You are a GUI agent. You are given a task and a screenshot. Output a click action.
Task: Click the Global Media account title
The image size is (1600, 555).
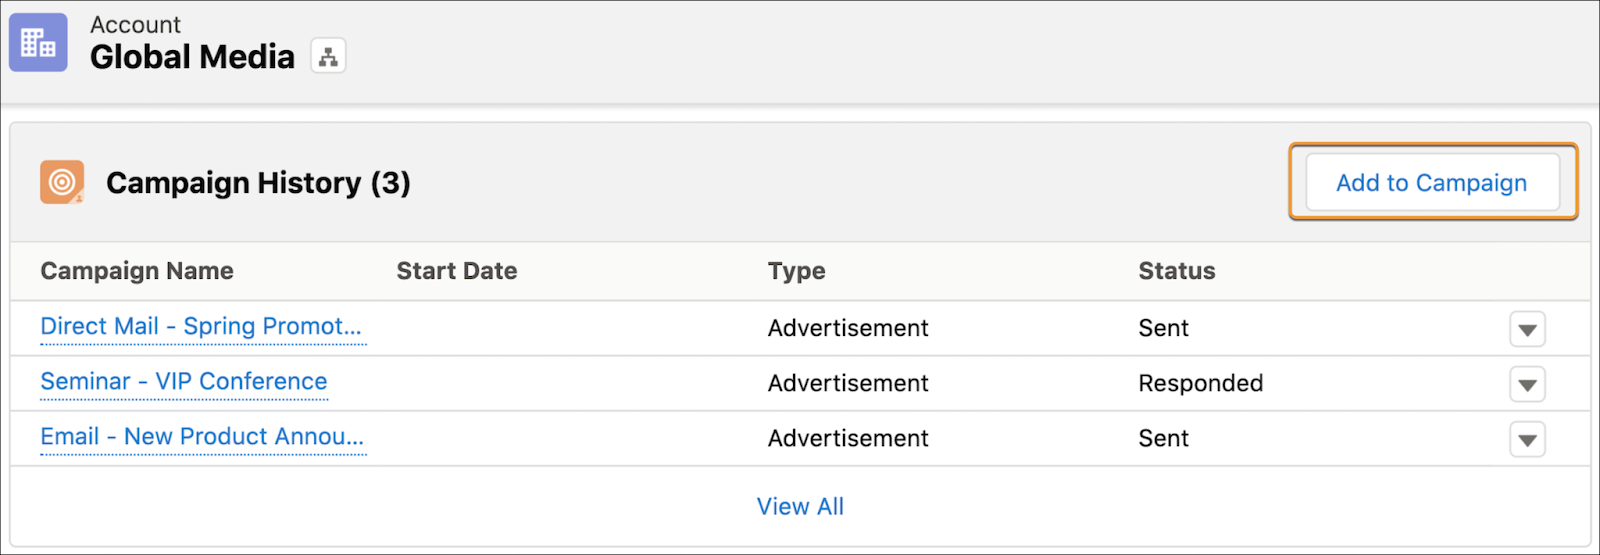point(192,57)
